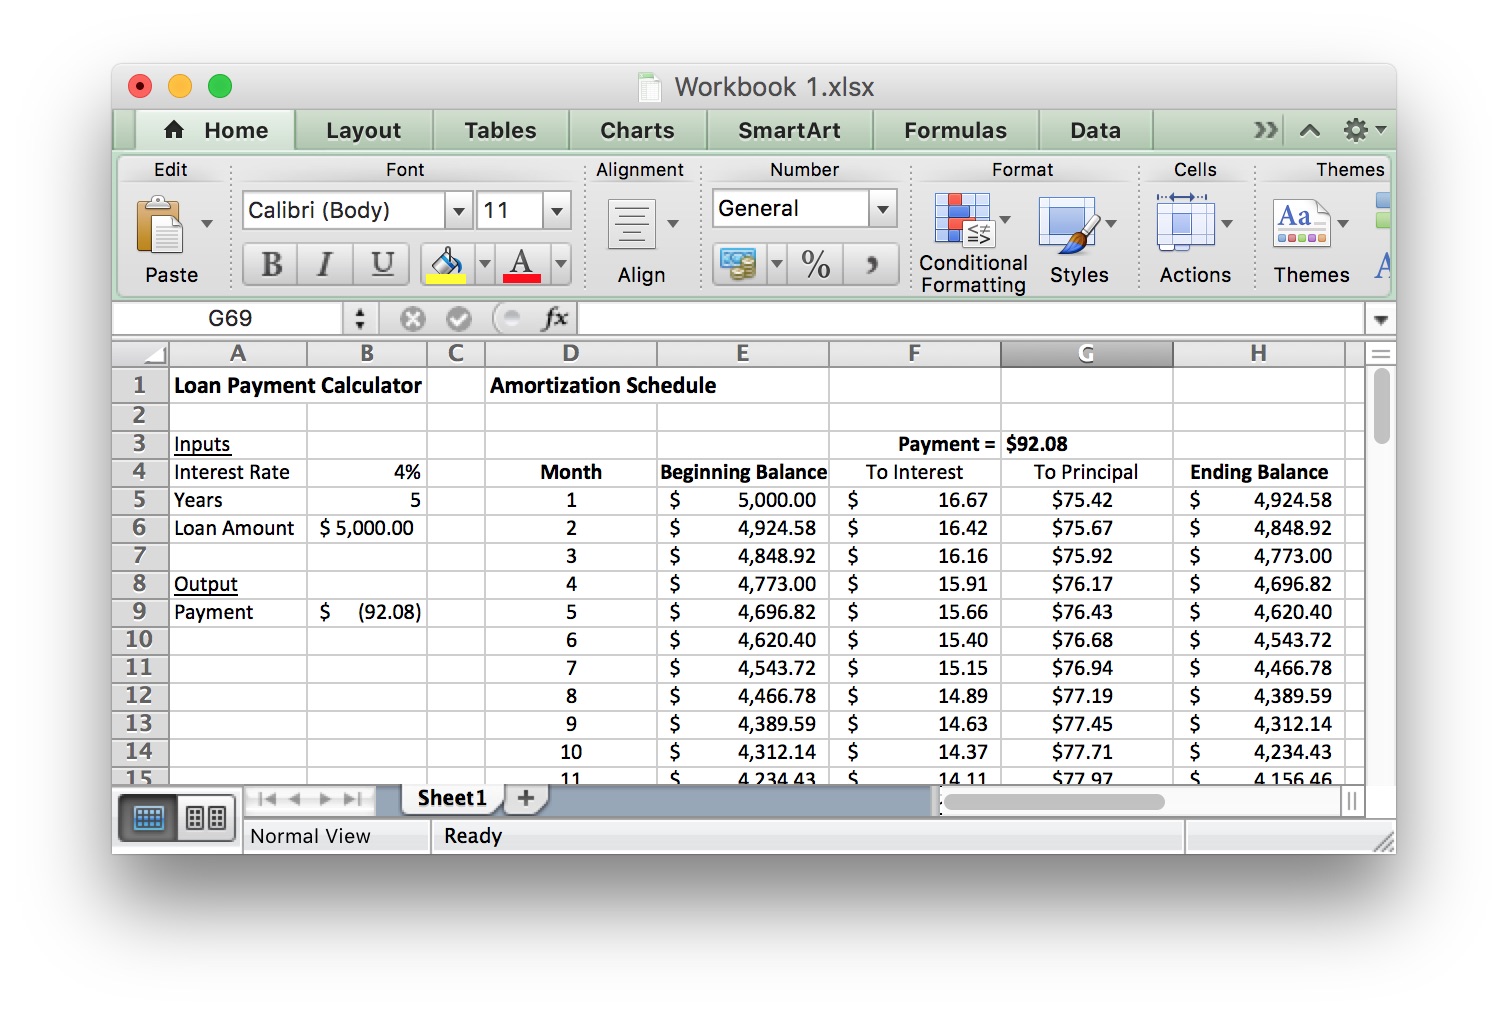Viewport: 1508px width, 1014px height.
Task: Expand the Calibri font name dropdown
Action: 459,211
